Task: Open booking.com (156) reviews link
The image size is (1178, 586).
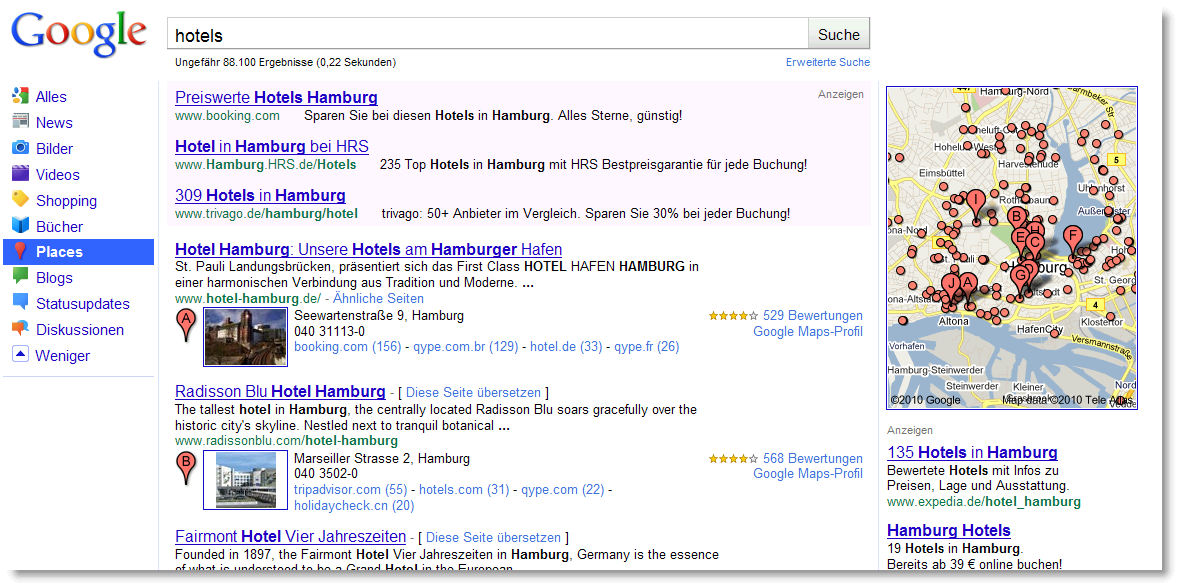Action: point(348,346)
